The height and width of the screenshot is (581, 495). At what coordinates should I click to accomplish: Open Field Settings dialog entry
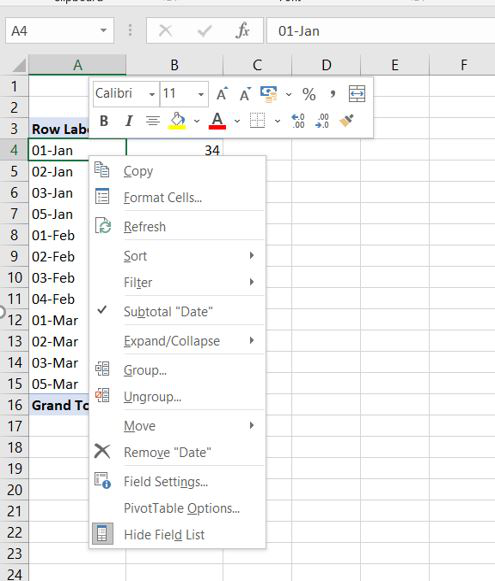[177, 481]
